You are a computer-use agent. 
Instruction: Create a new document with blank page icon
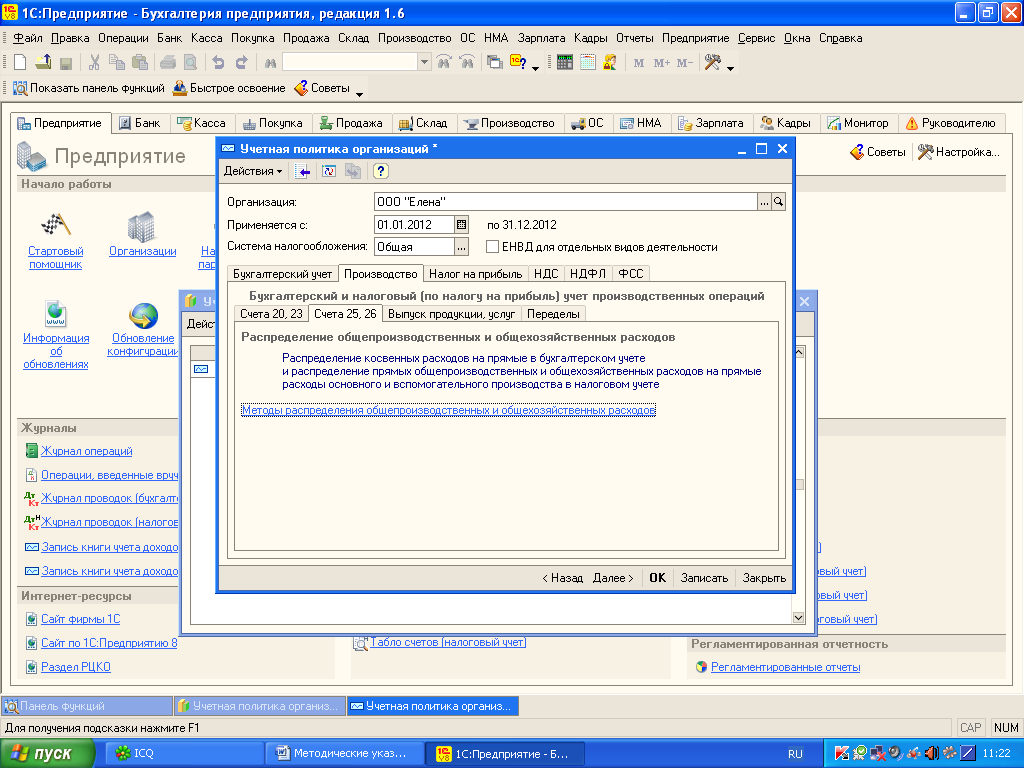click(x=20, y=63)
